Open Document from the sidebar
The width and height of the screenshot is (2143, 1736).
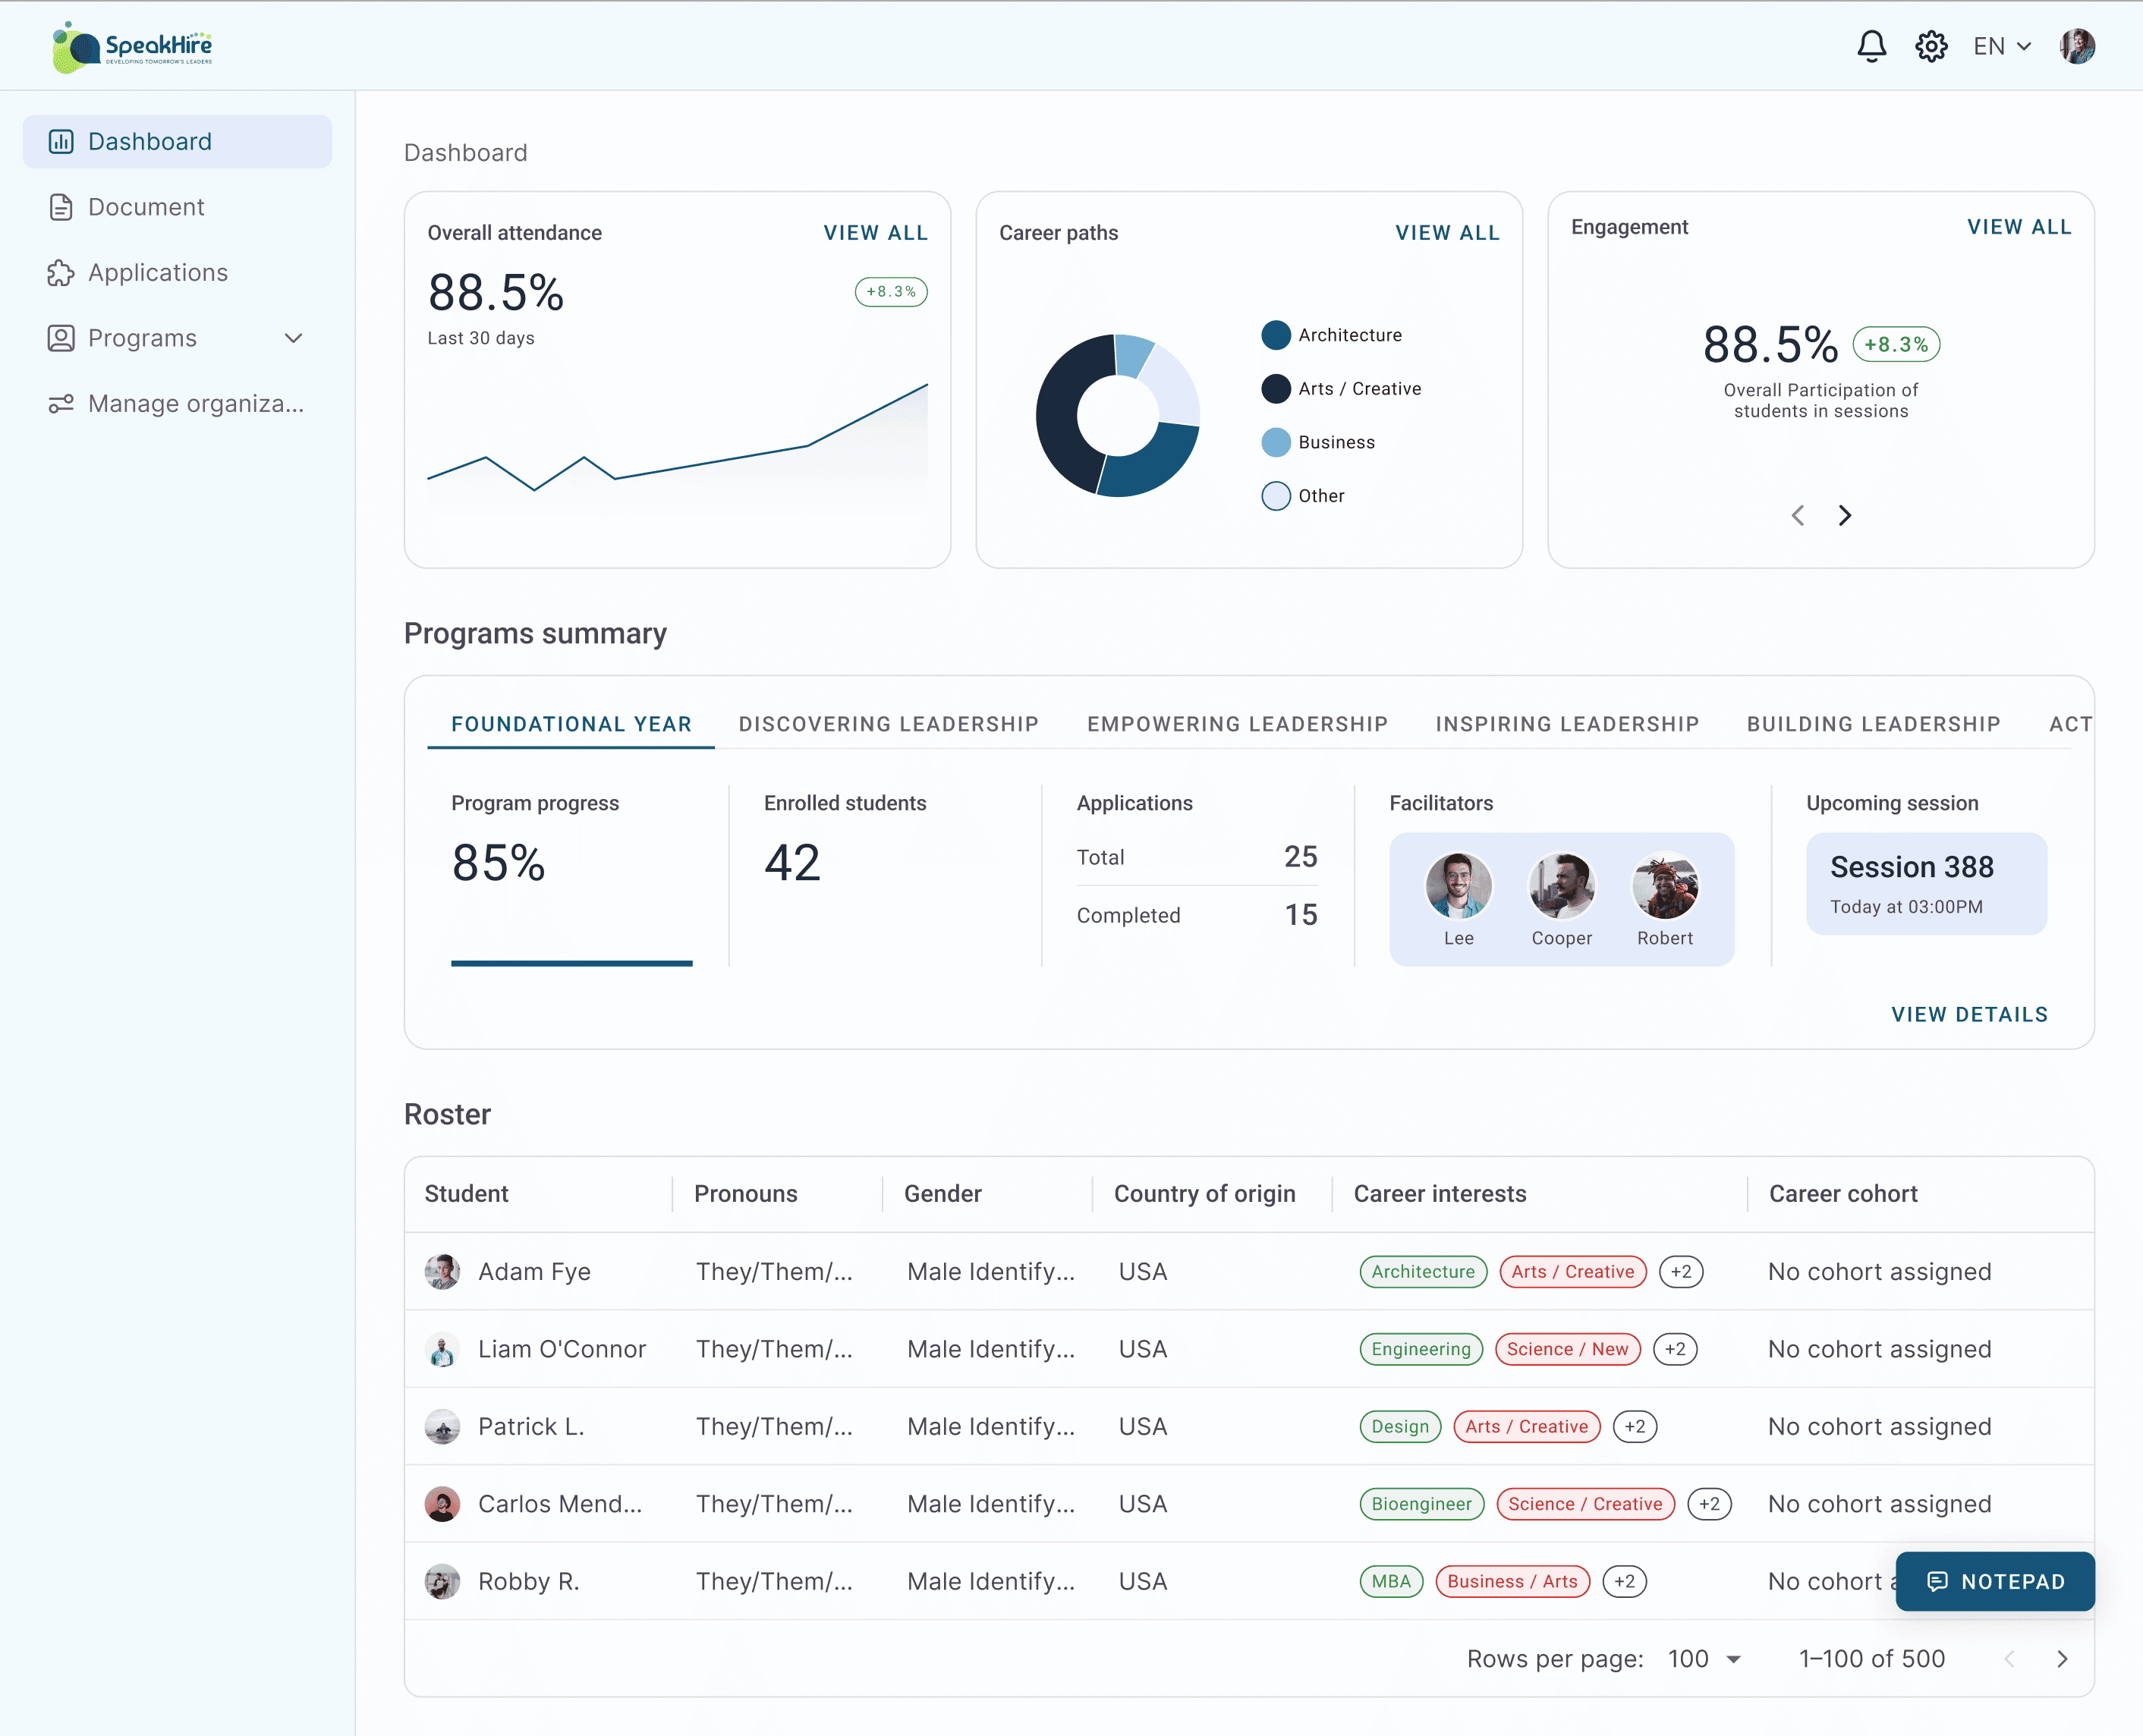pyautogui.click(x=146, y=207)
